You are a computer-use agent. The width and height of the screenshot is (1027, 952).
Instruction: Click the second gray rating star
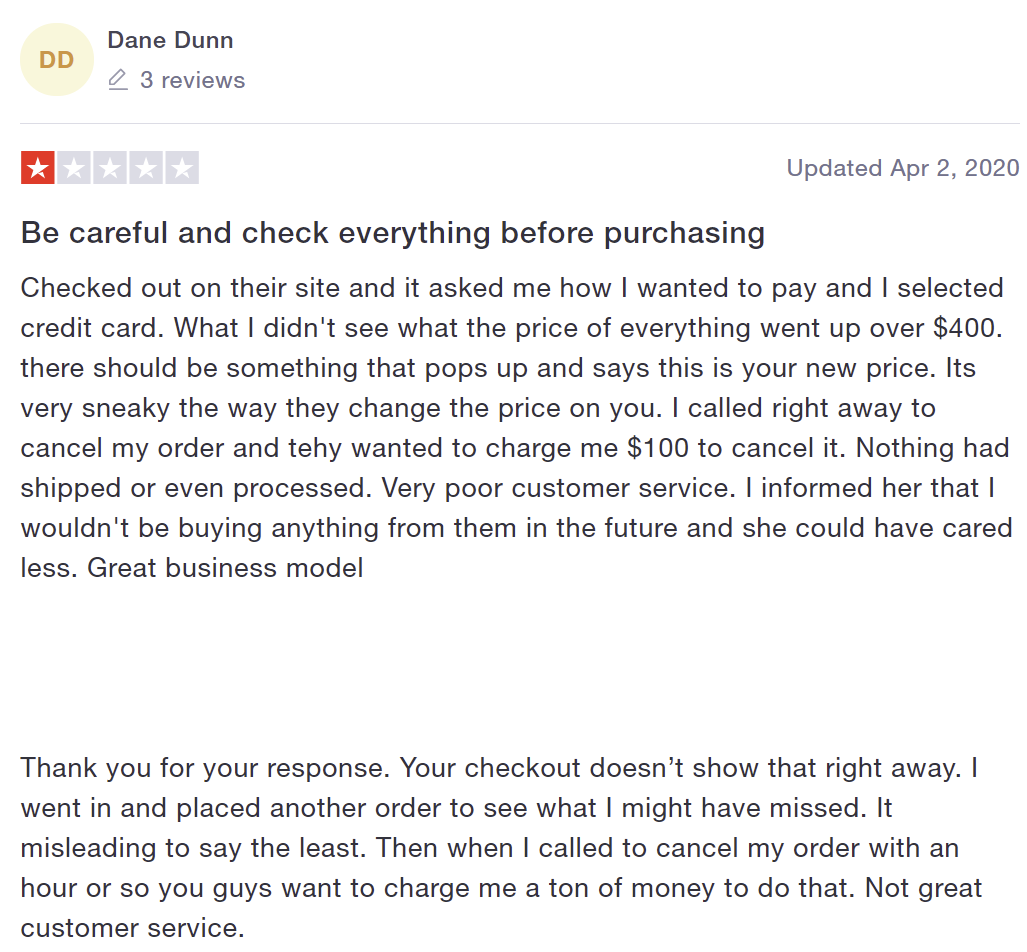pyautogui.click(x=74, y=168)
